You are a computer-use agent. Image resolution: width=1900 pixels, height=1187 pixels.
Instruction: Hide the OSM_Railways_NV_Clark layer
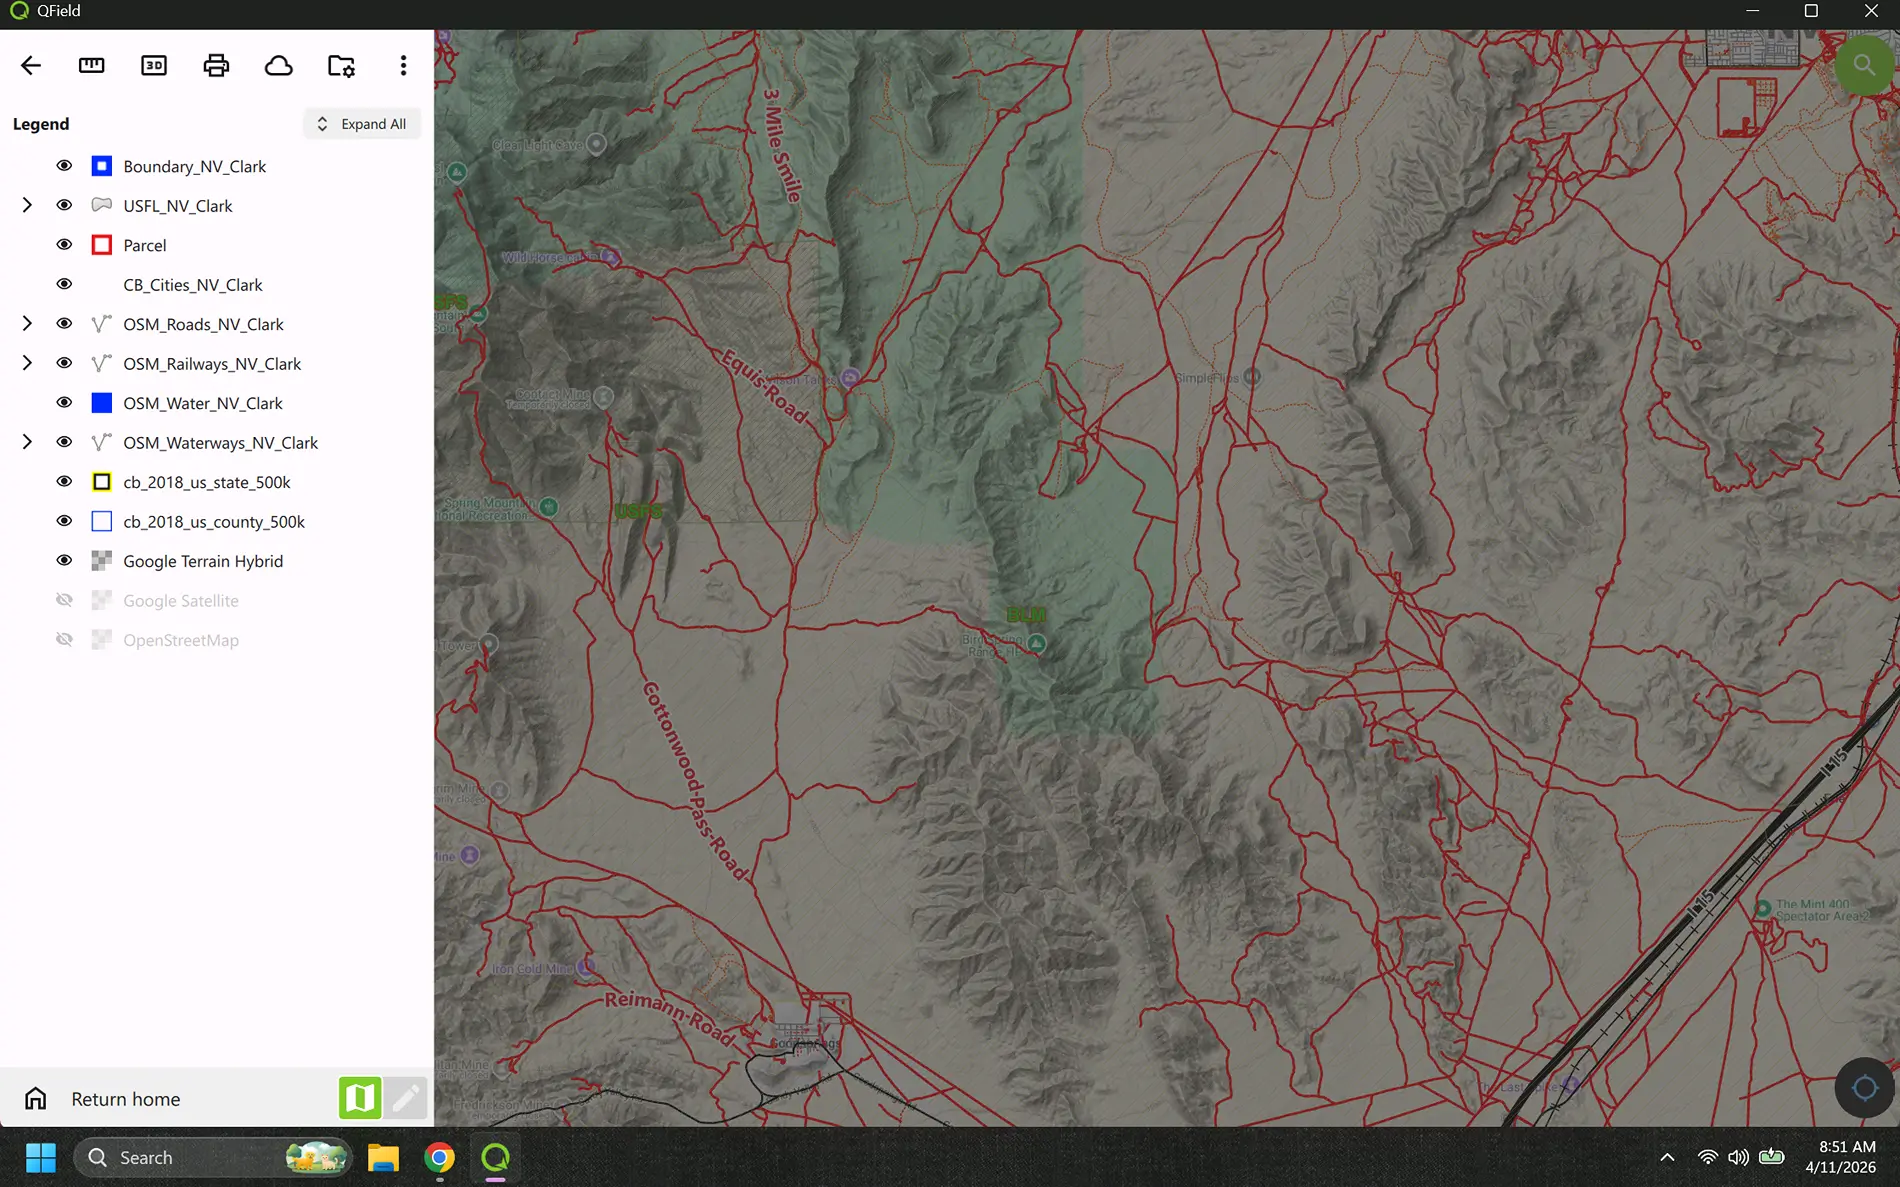point(64,363)
